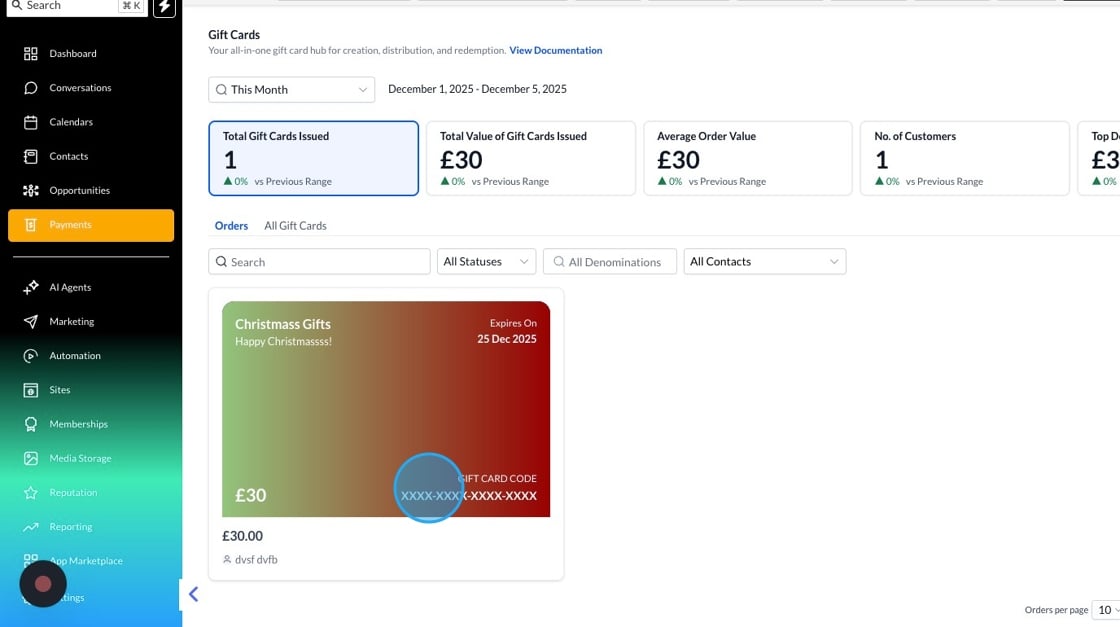
Task: Select the Orders tab
Action: 231,226
